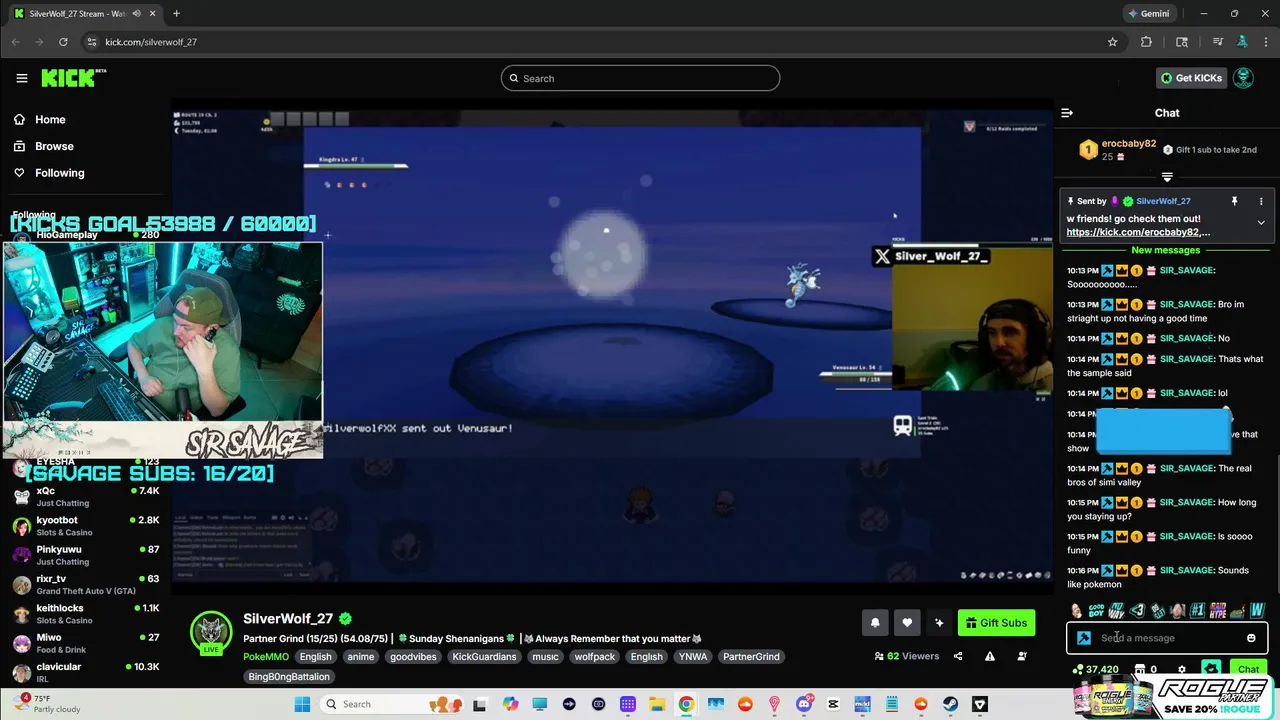Image resolution: width=1280 pixels, height=720 pixels.
Task: Focus the Kick search box
Action: 640,78
